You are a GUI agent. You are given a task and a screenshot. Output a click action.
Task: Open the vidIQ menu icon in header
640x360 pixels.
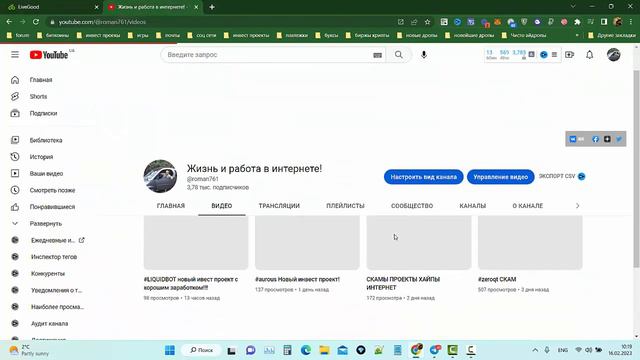point(554,54)
